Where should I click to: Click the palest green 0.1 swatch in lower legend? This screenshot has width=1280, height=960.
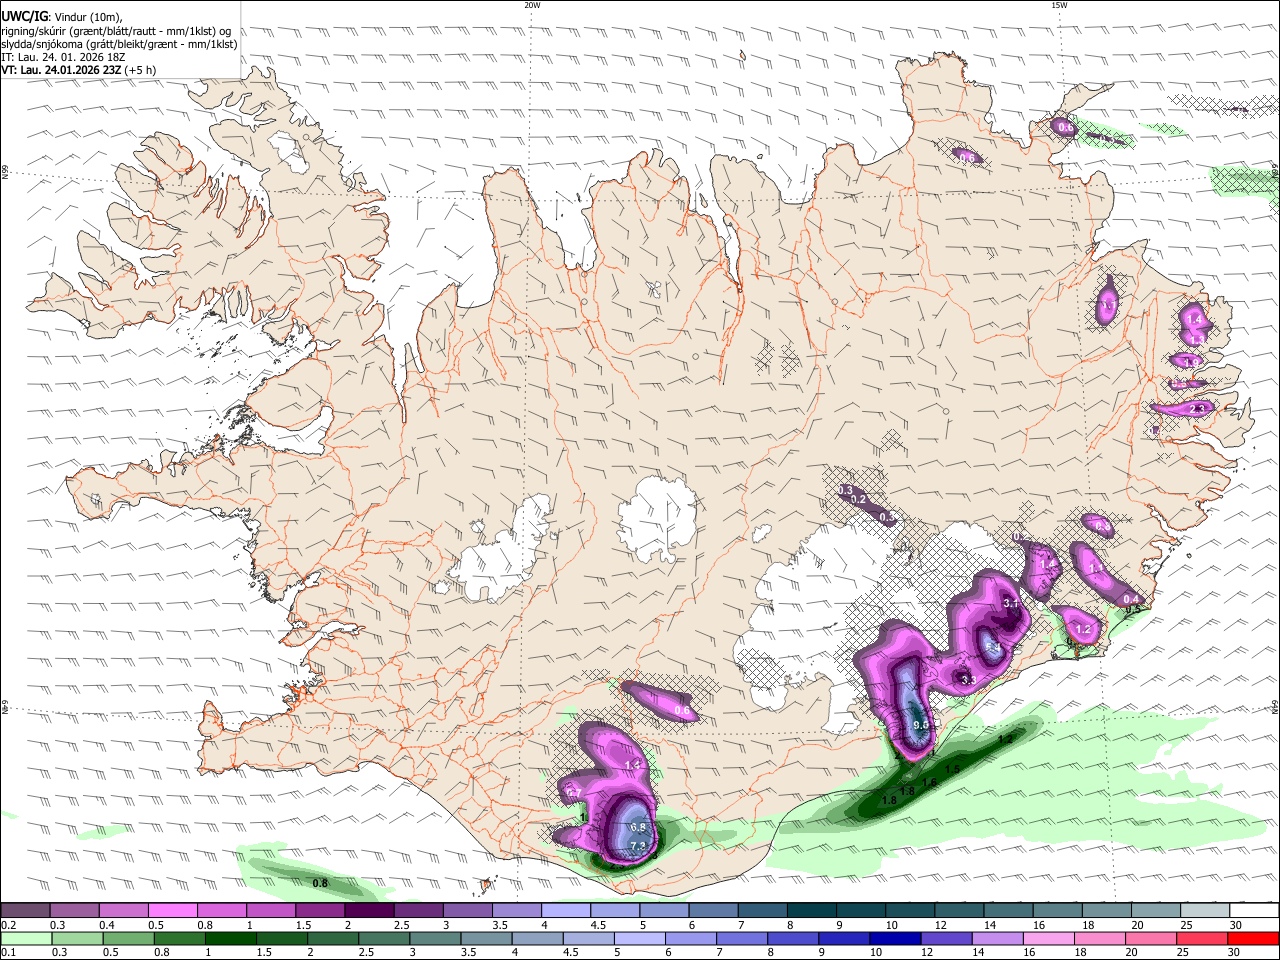point(25,938)
